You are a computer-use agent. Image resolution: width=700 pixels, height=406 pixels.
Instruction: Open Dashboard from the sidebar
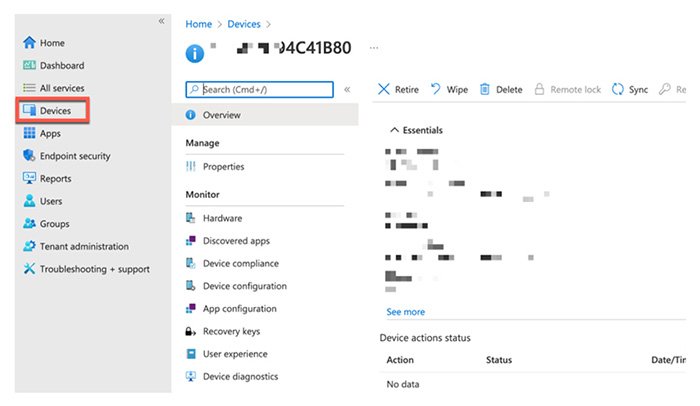point(29,66)
